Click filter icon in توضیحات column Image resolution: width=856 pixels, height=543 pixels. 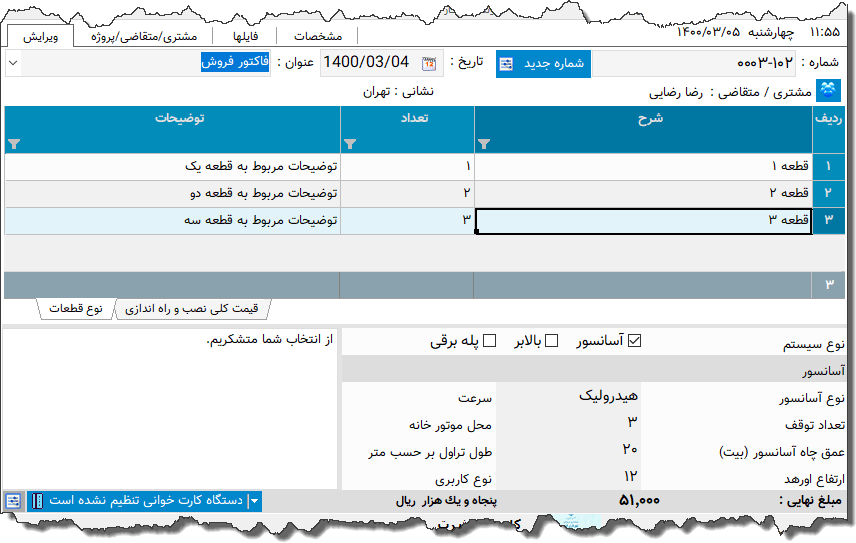pos(14,144)
